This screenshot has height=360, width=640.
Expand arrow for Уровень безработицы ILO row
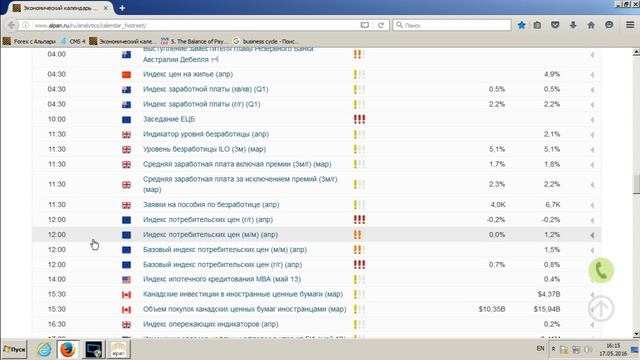click(592, 150)
